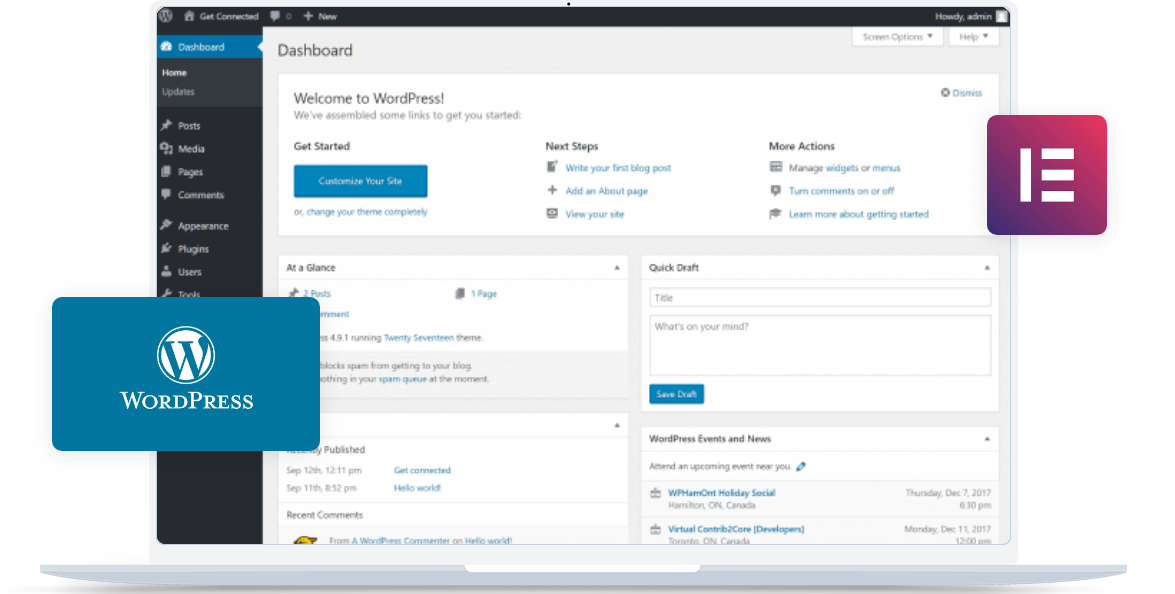
Task: Click the Howdy, admin account text
Action: pos(963,16)
